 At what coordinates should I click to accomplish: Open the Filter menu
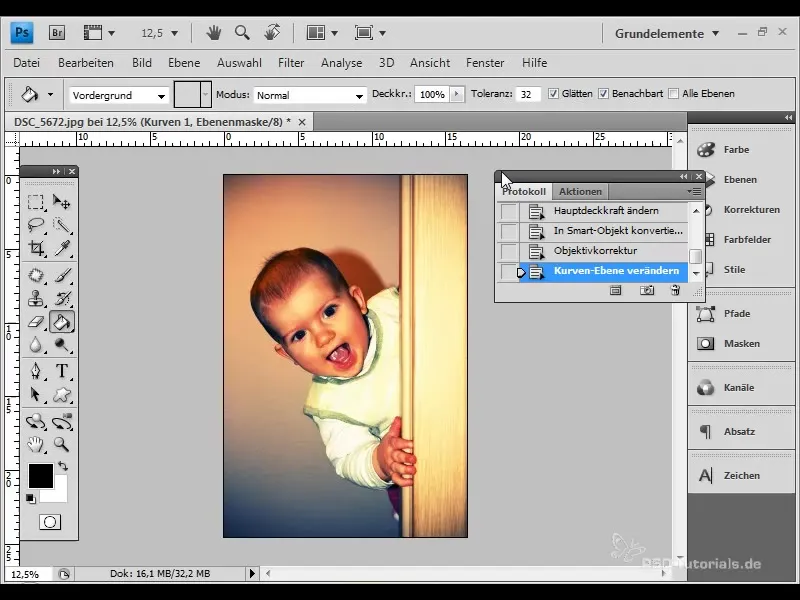coord(291,63)
